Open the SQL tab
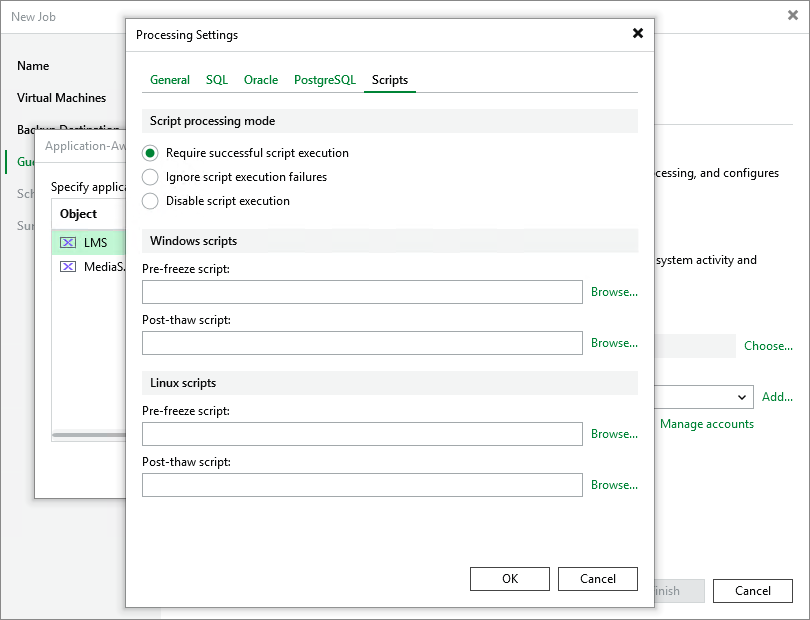Screen dimensions: 810x620 pyautogui.click(x=217, y=80)
